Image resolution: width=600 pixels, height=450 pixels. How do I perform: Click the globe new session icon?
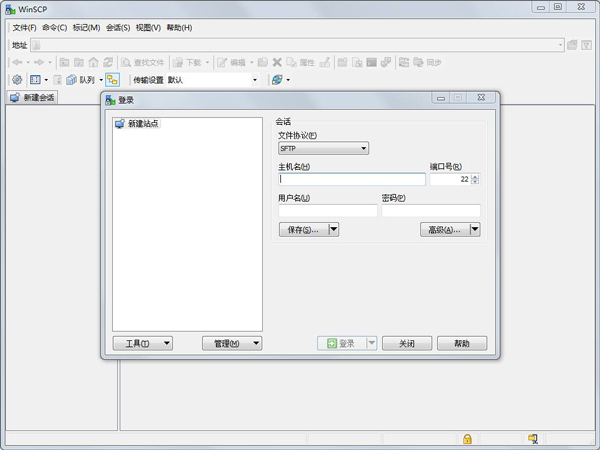[x=277, y=80]
